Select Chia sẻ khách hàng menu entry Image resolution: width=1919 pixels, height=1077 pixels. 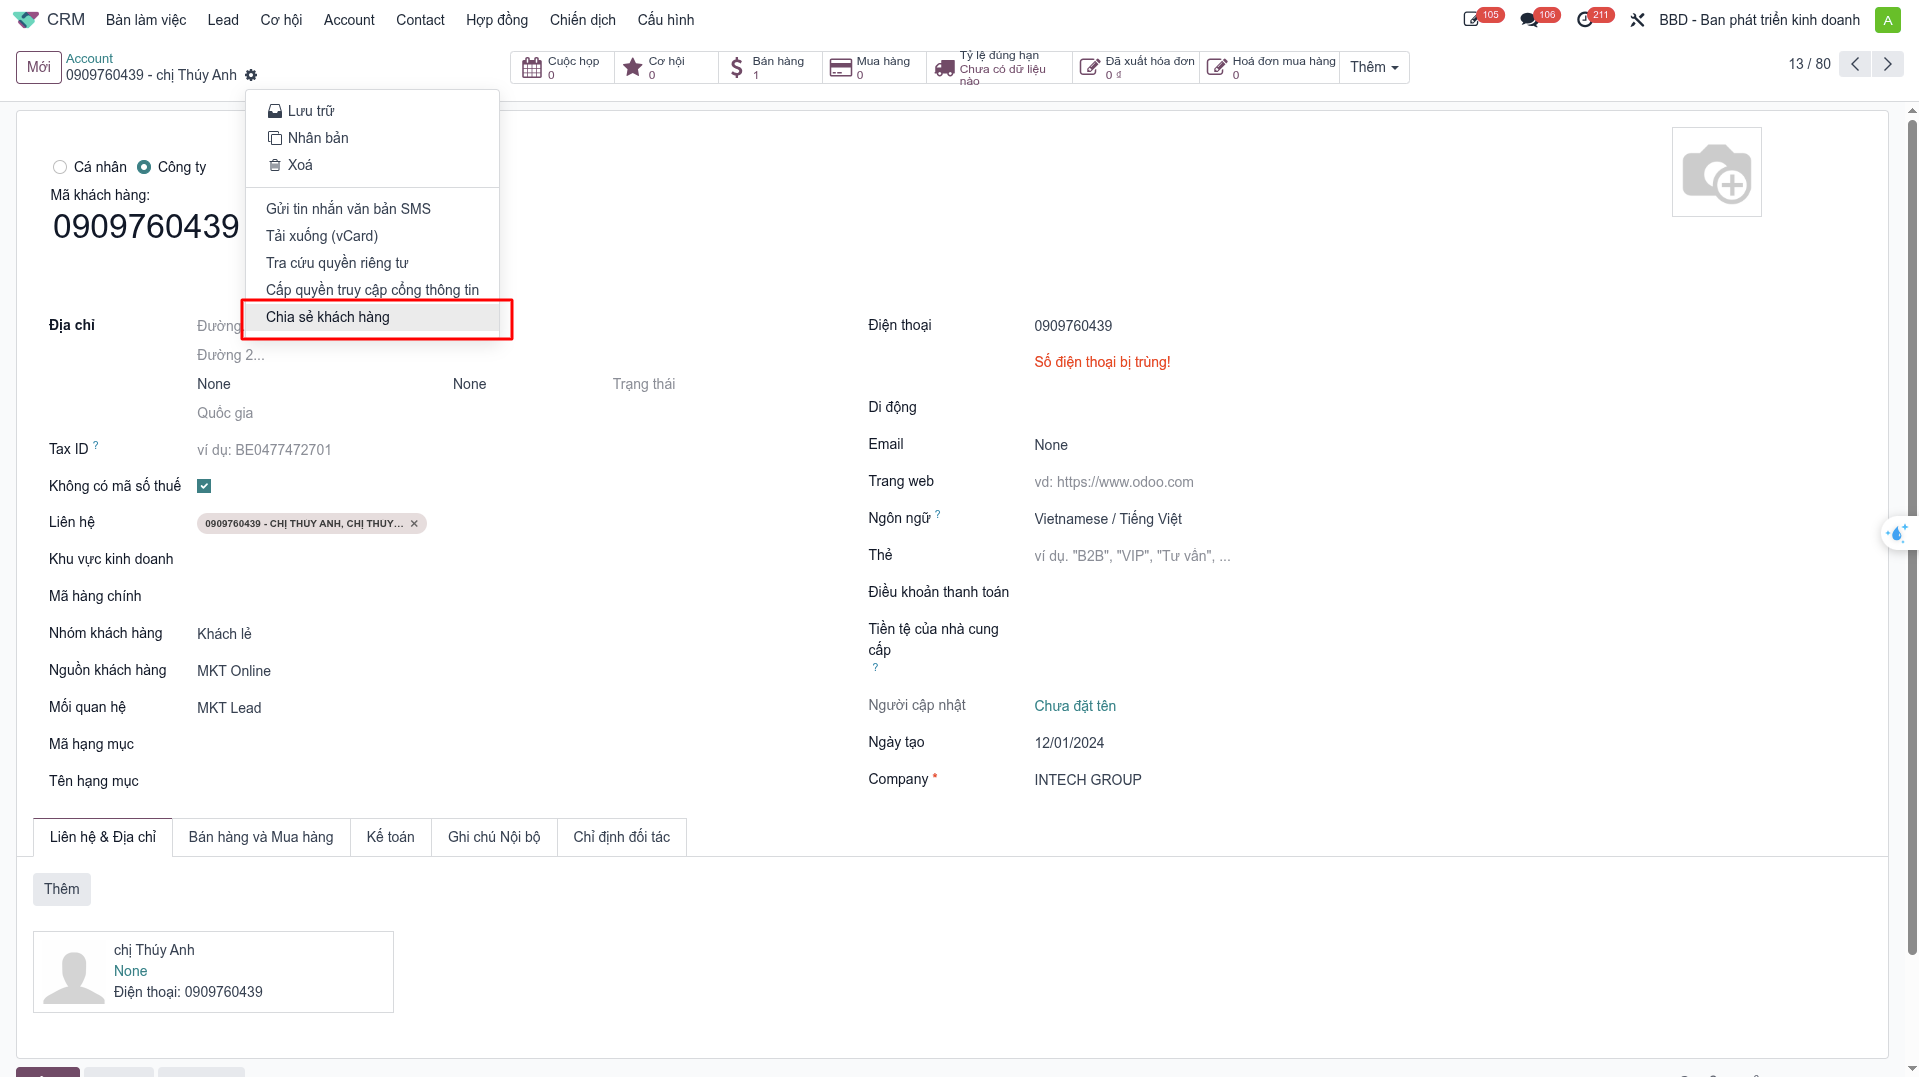click(372, 317)
